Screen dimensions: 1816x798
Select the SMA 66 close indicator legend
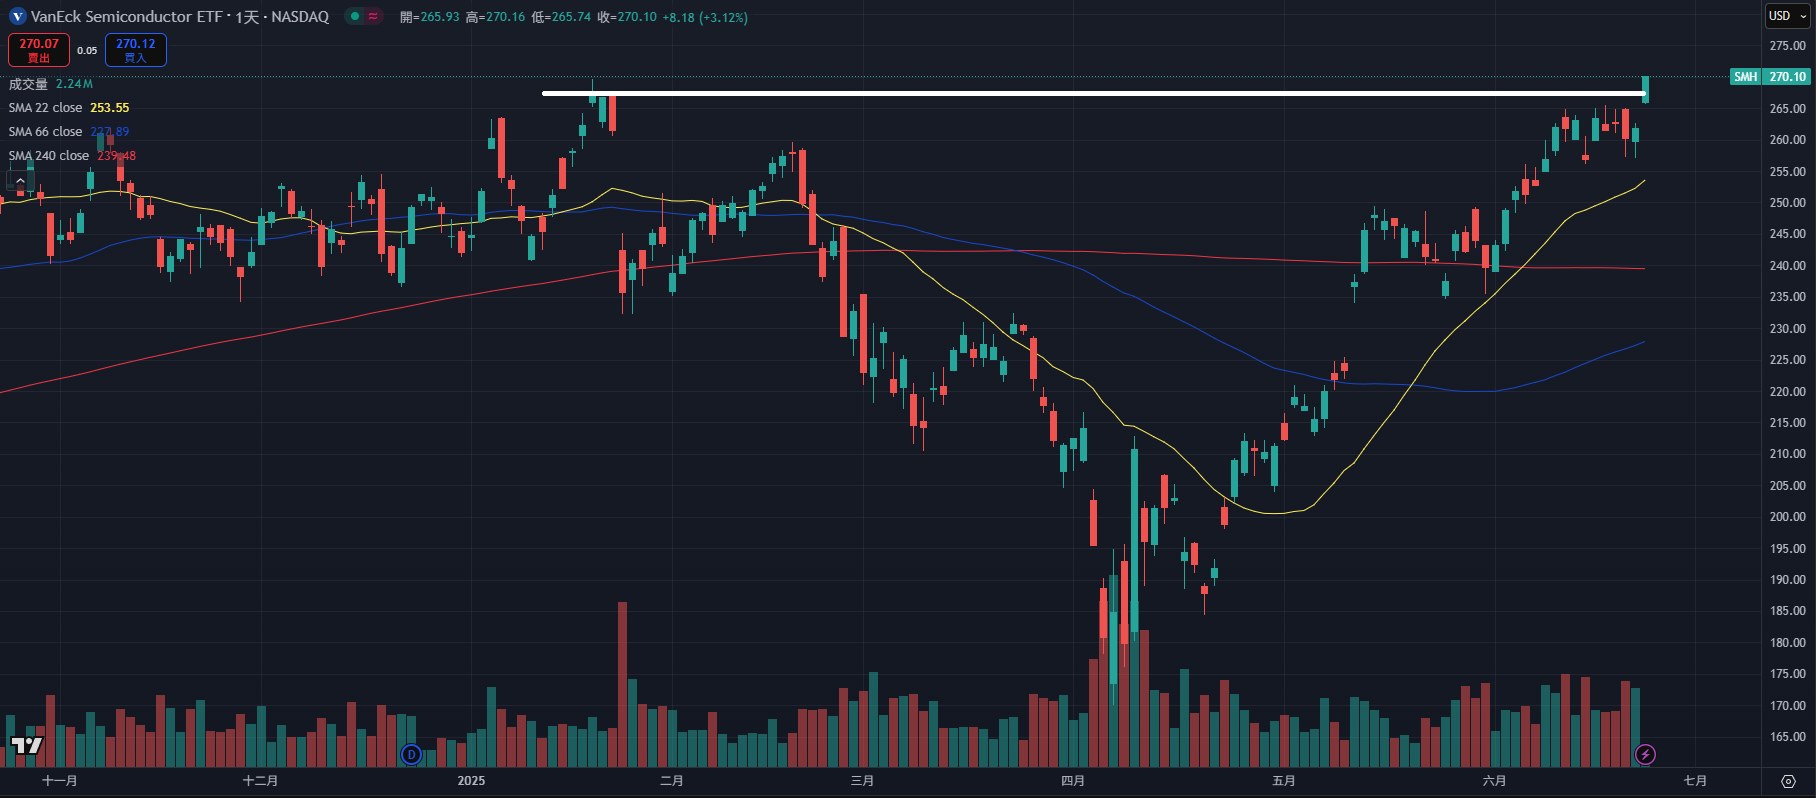(46, 132)
